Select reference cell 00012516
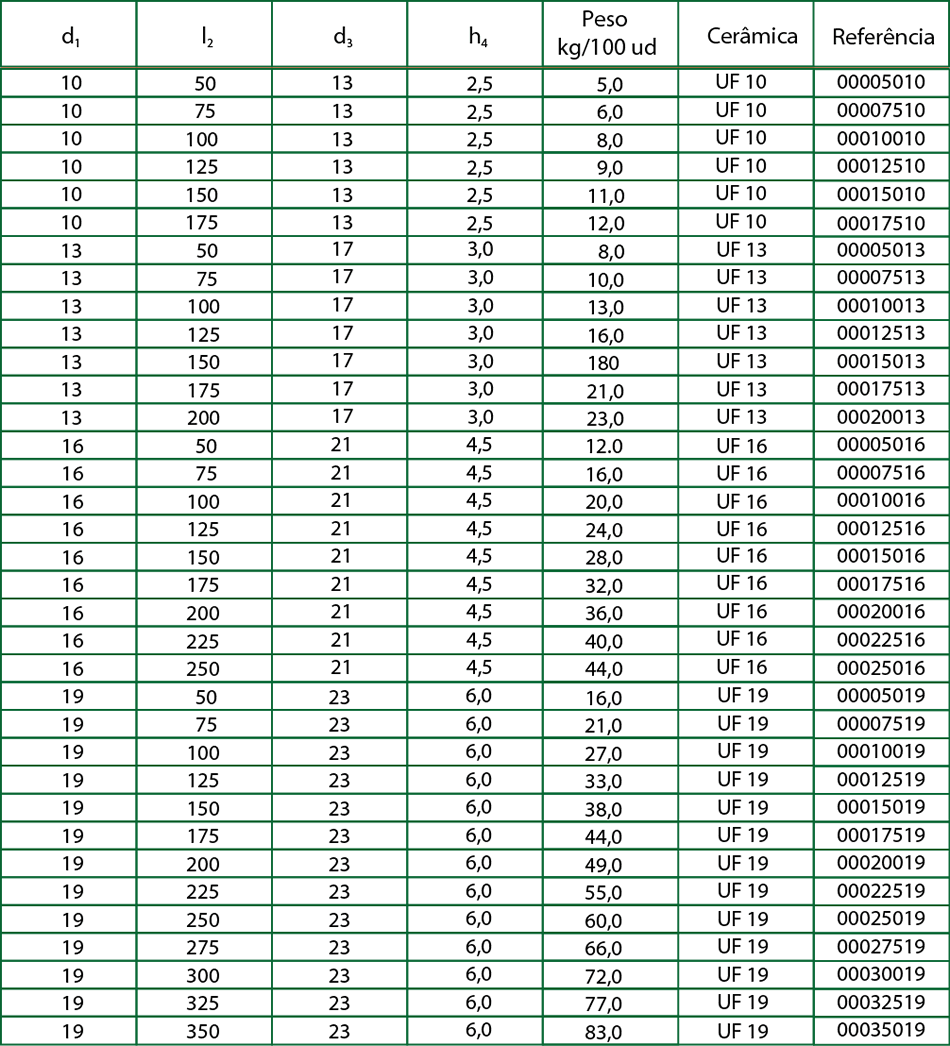This screenshot has height=1046, width=950. click(x=881, y=528)
